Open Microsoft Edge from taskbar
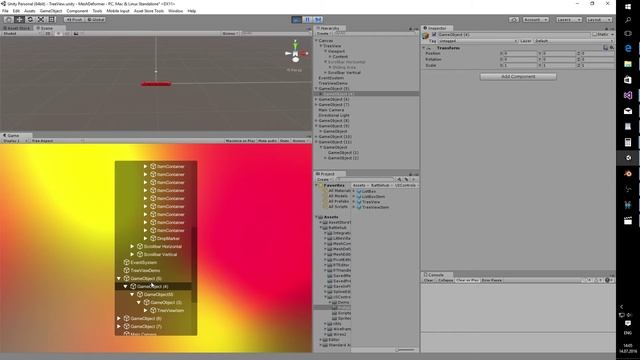 coord(628,48)
